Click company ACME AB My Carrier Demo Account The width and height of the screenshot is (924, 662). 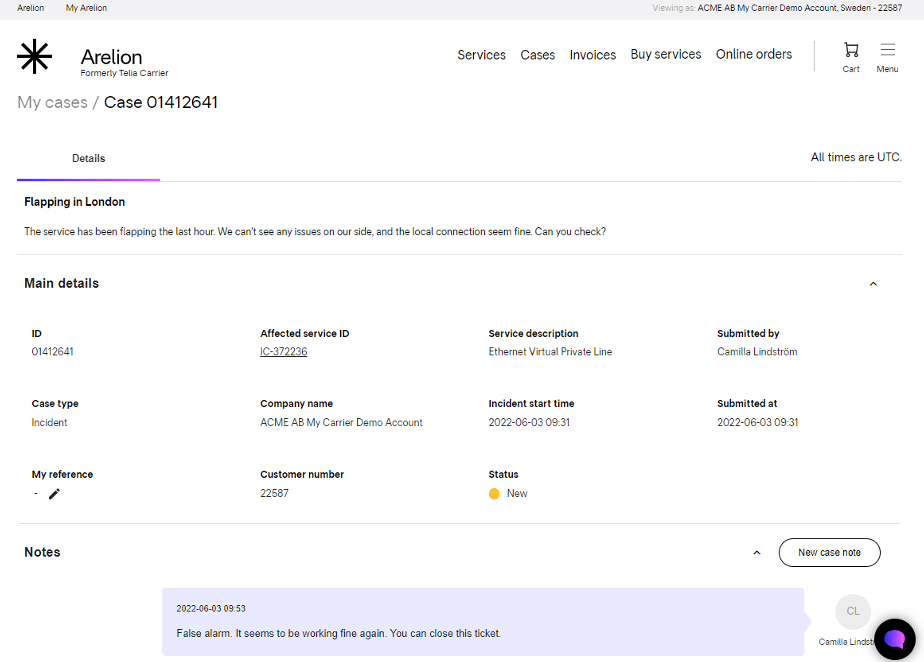[341, 422]
